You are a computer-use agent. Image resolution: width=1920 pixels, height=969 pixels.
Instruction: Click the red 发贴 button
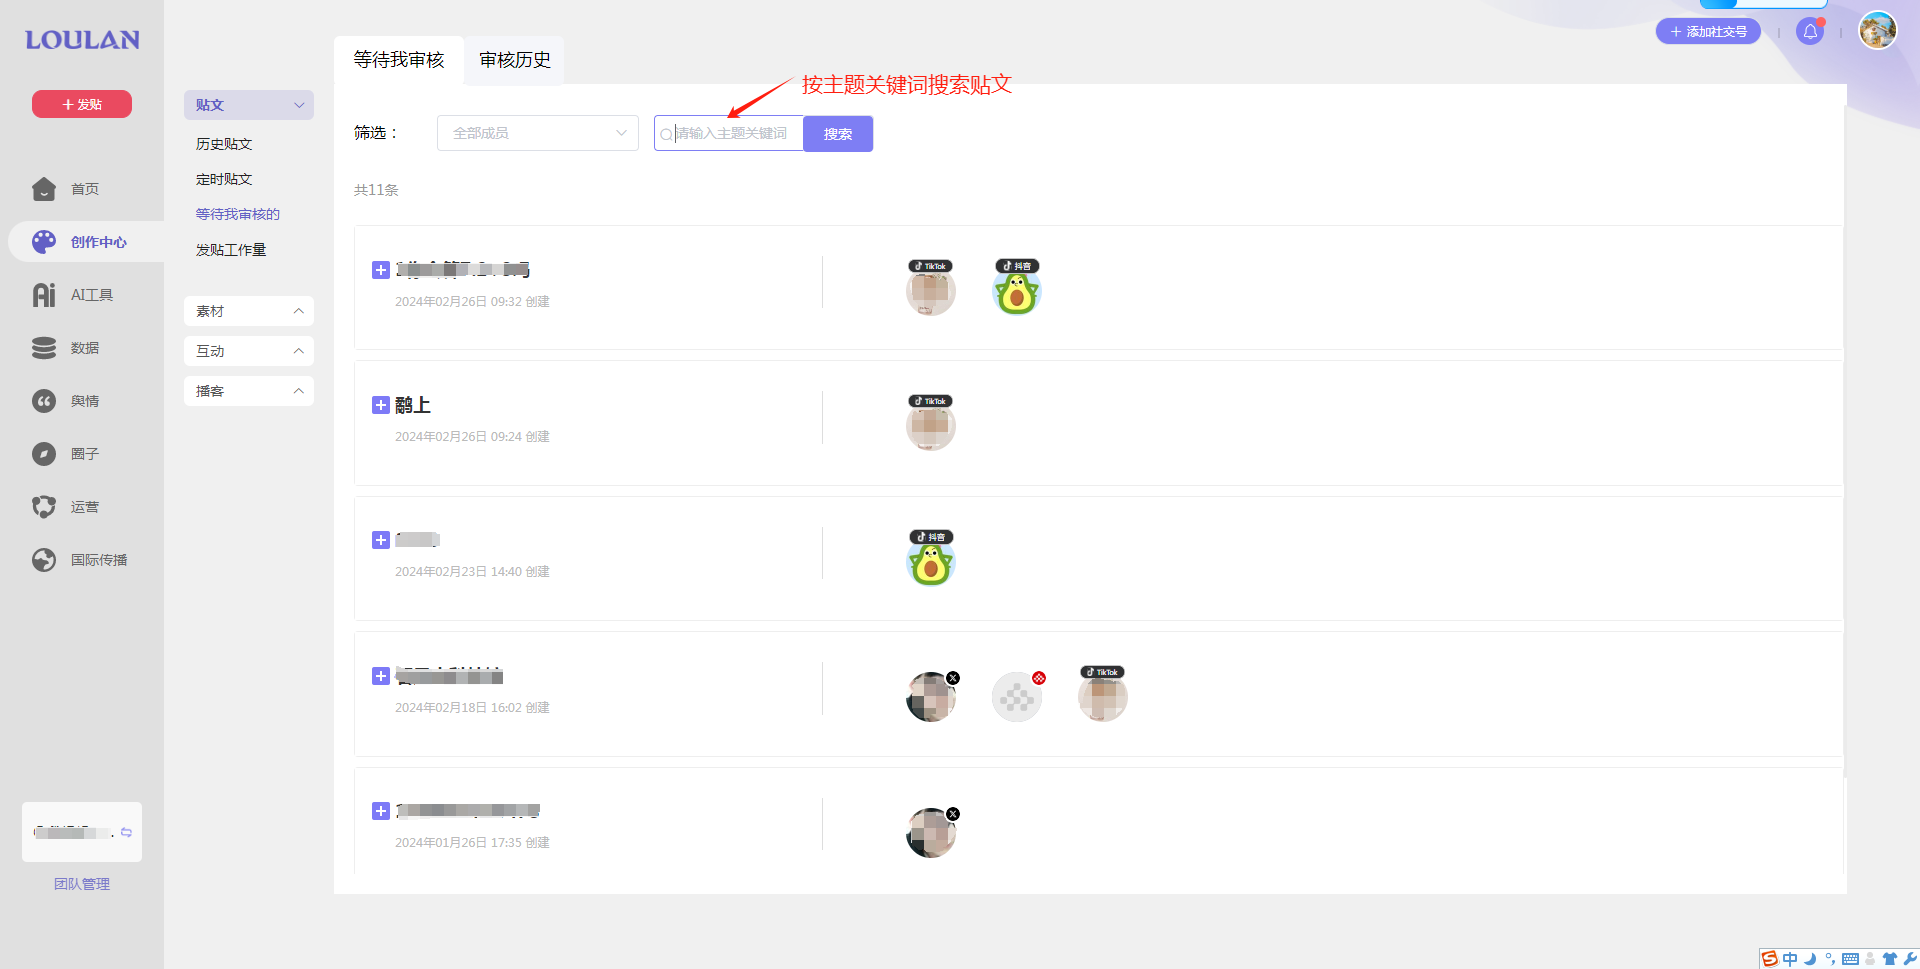pyautogui.click(x=82, y=104)
